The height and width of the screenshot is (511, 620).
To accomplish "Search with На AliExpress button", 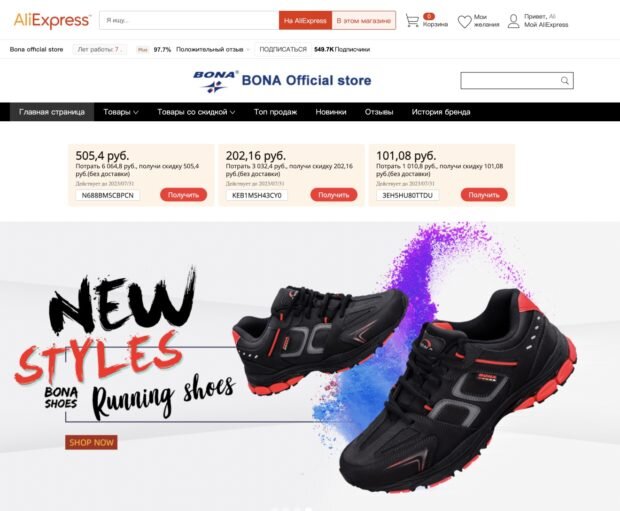I will (305, 20).
